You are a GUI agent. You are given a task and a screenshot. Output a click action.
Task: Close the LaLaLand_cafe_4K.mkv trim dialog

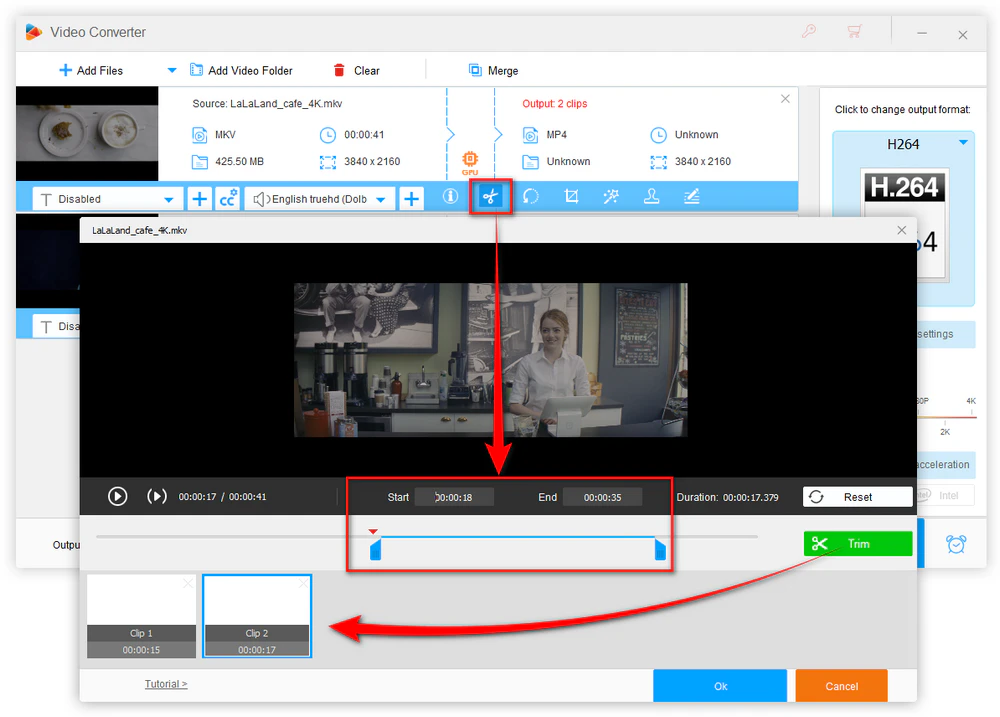pyautogui.click(x=901, y=230)
